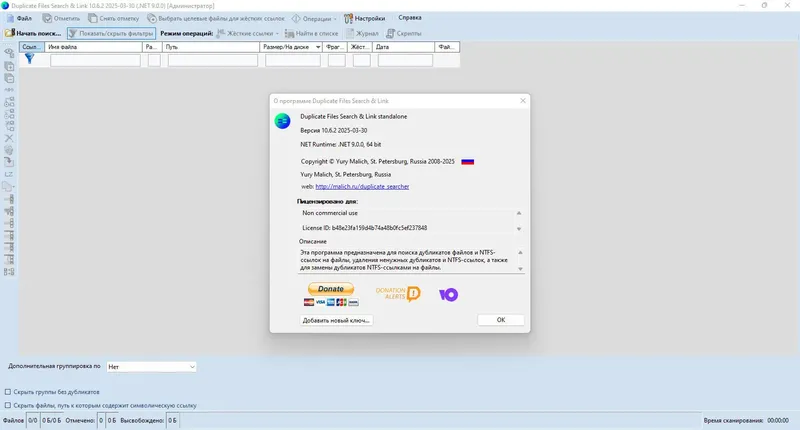800x430 pixels.
Task: Open Дополнительная группировка по combo box
Action: (x=152, y=367)
